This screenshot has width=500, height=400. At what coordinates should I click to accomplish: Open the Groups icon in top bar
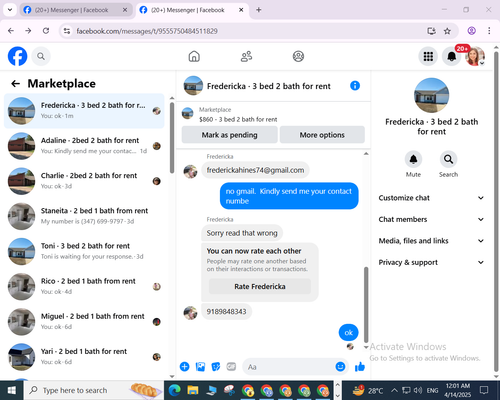pos(298,56)
